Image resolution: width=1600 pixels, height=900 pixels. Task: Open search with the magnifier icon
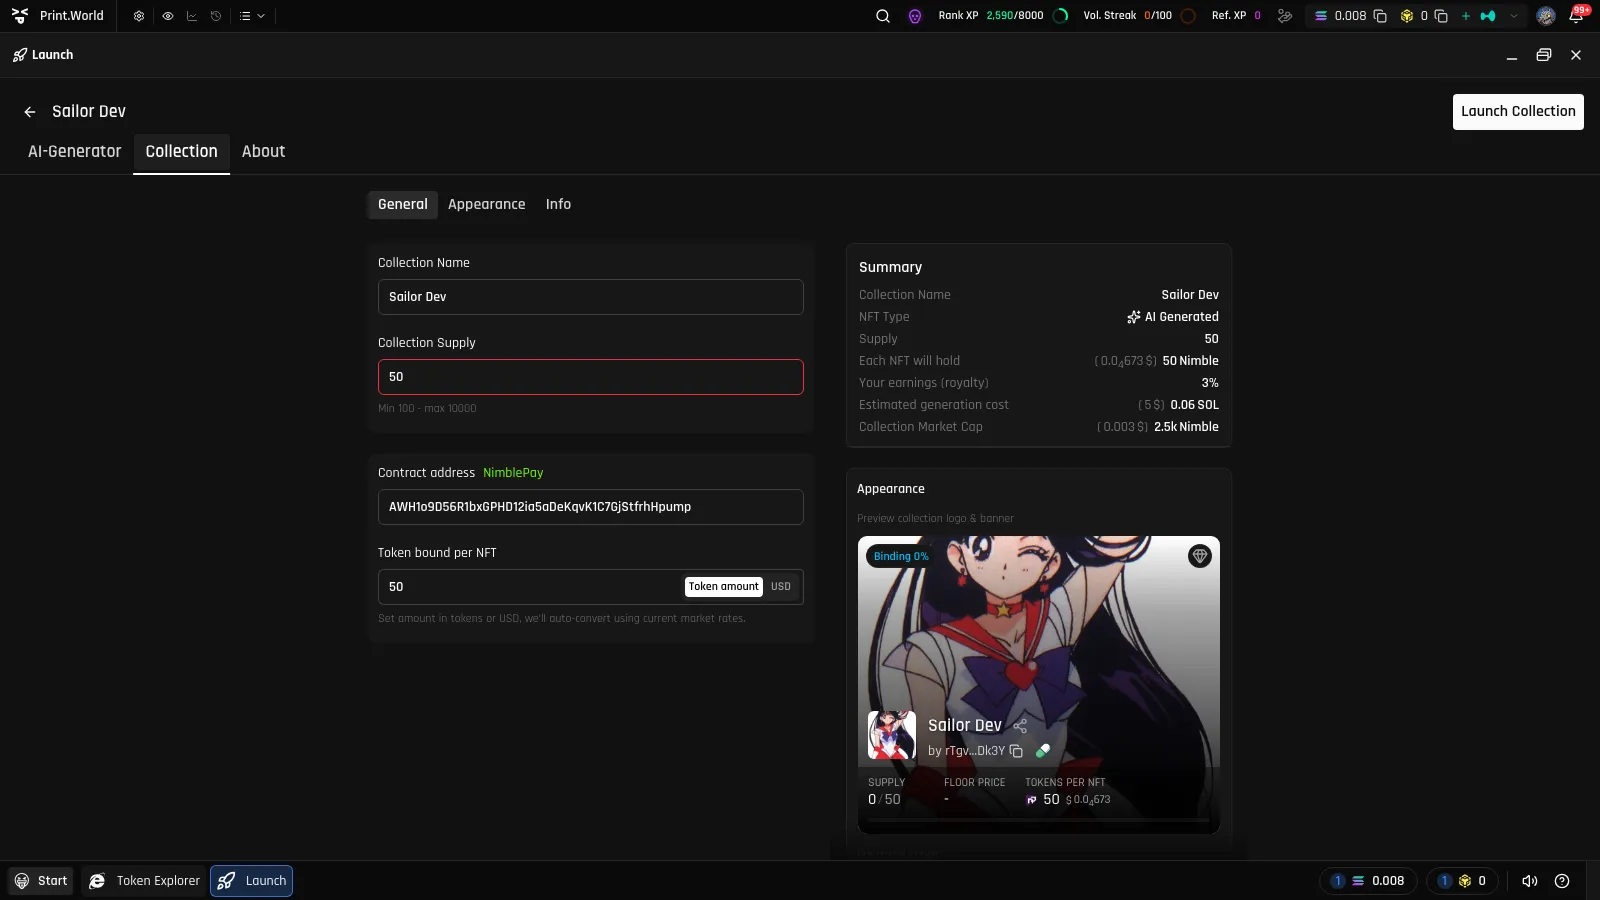pos(883,16)
